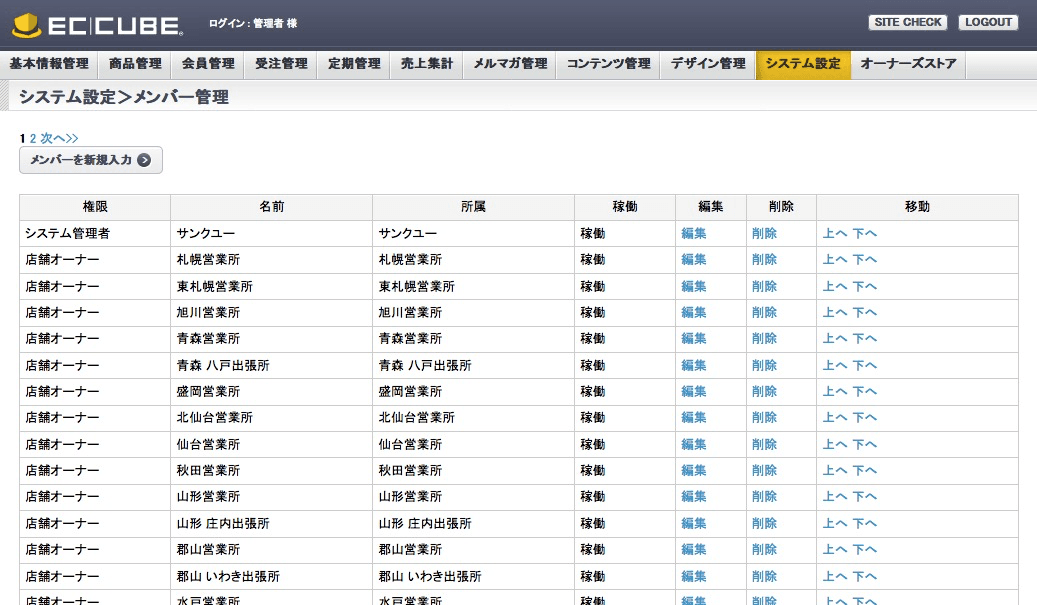Delete the 秋田営業所 member
The height and width of the screenshot is (605, 1037).
(x=764, y=471)
